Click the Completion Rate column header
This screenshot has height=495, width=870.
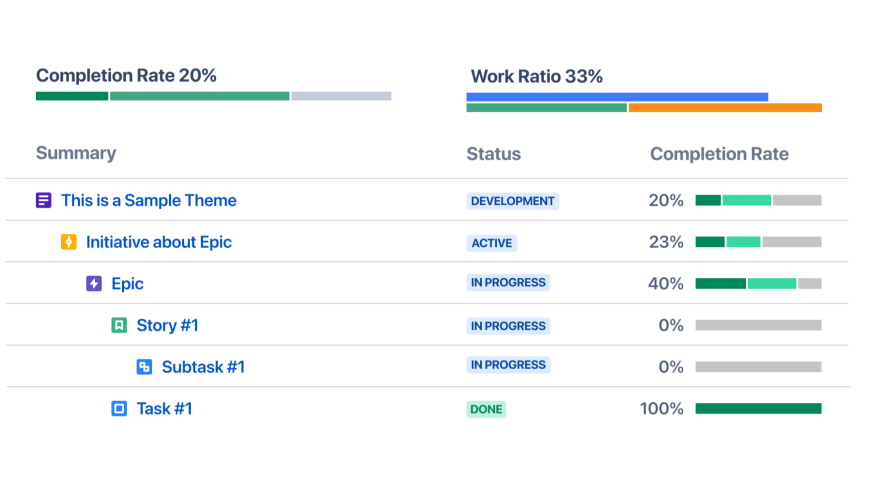click(719, 154)
